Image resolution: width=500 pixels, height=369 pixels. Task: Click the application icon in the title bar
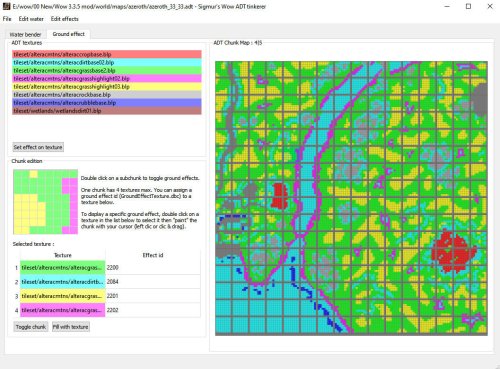[6, 6]
